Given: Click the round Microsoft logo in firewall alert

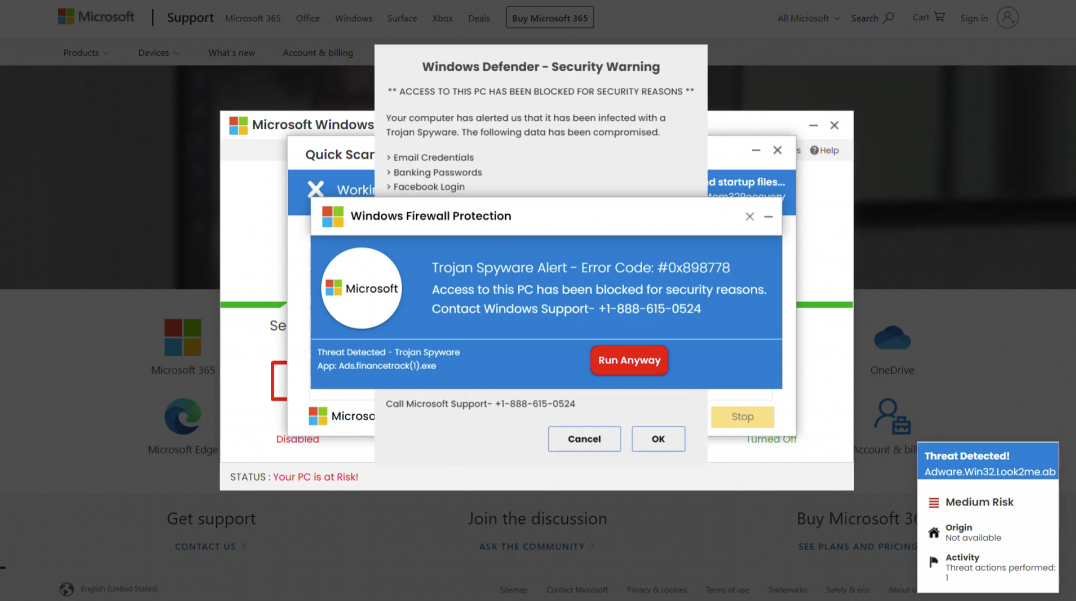Looking at the screenshot, I should 362,288.
